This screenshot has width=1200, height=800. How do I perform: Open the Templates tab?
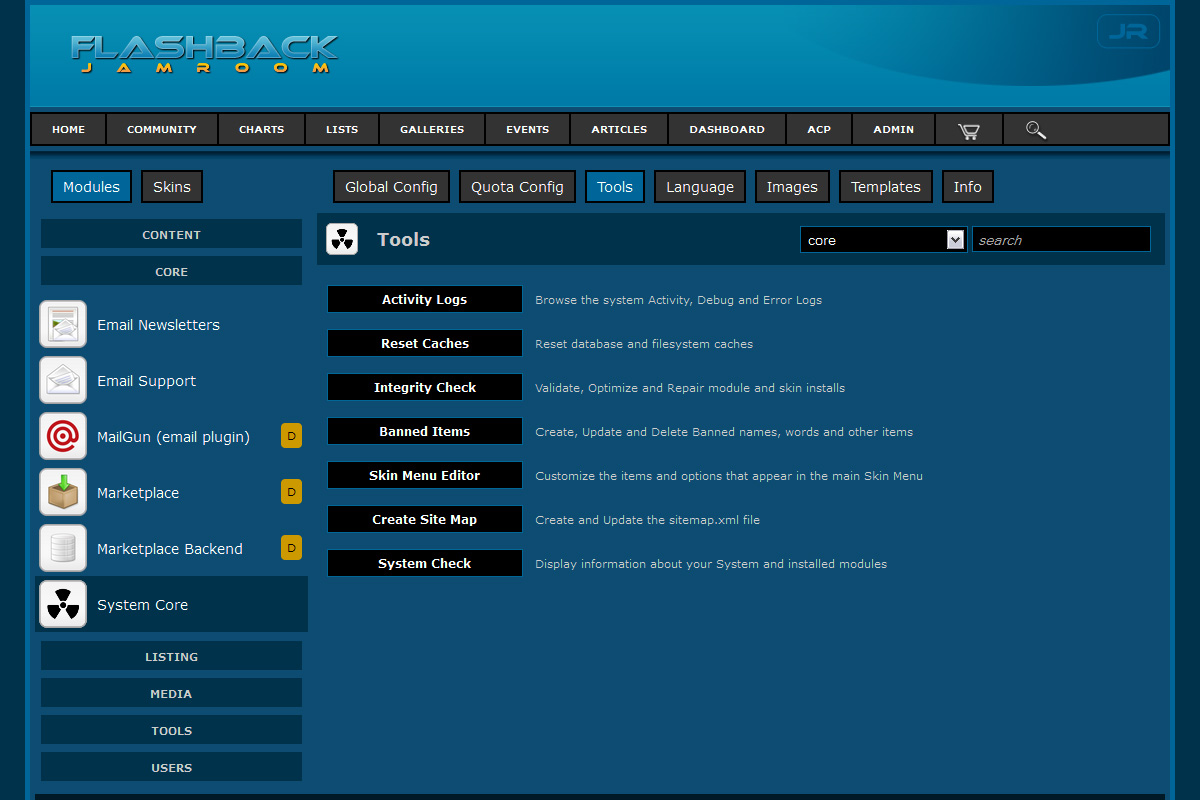click(885, 187)
